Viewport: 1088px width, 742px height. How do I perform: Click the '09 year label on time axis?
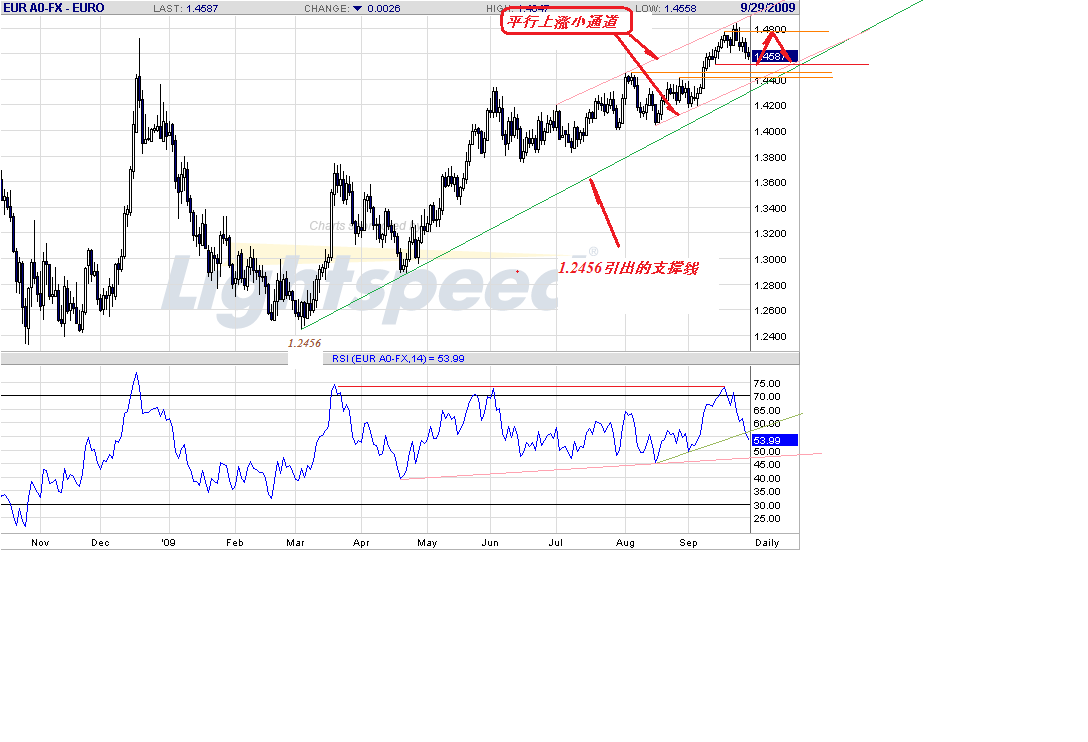pos(169,543)
